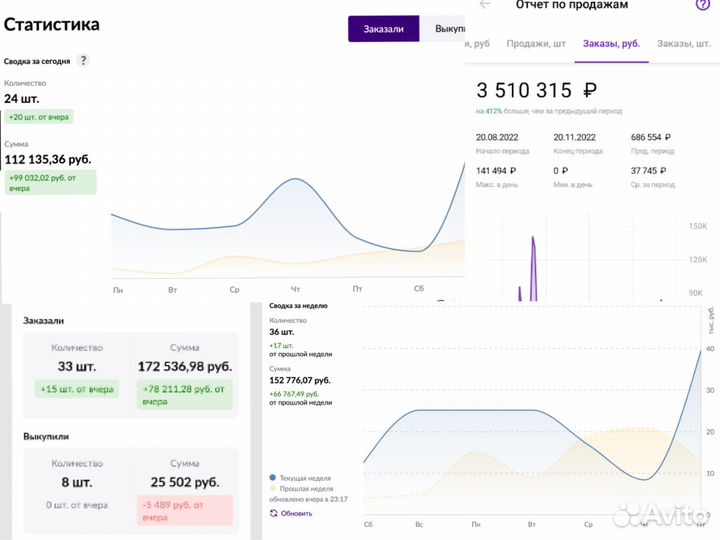
Task: Click the +99 032,02 руб. green badge
Action: pos(50,182)
